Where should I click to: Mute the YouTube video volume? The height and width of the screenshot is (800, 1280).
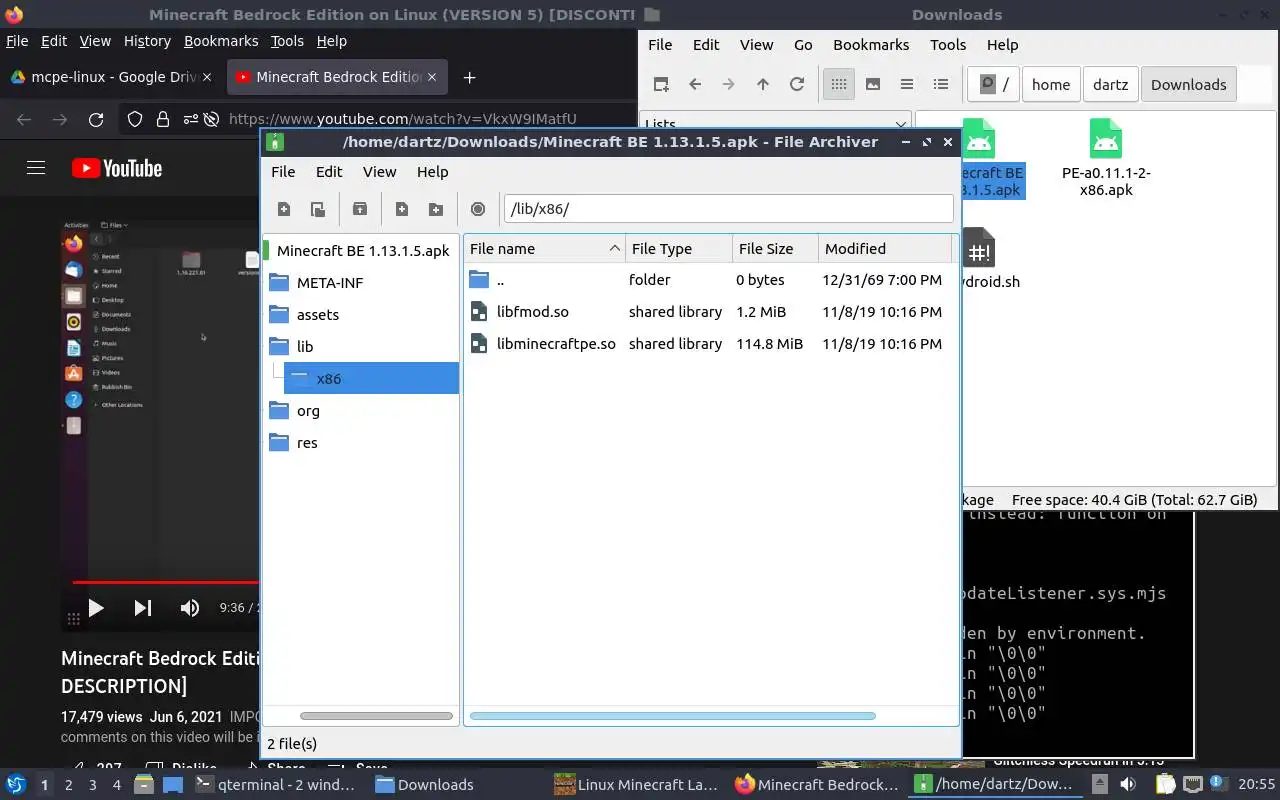pyautogui.click(x=190, y=607)
